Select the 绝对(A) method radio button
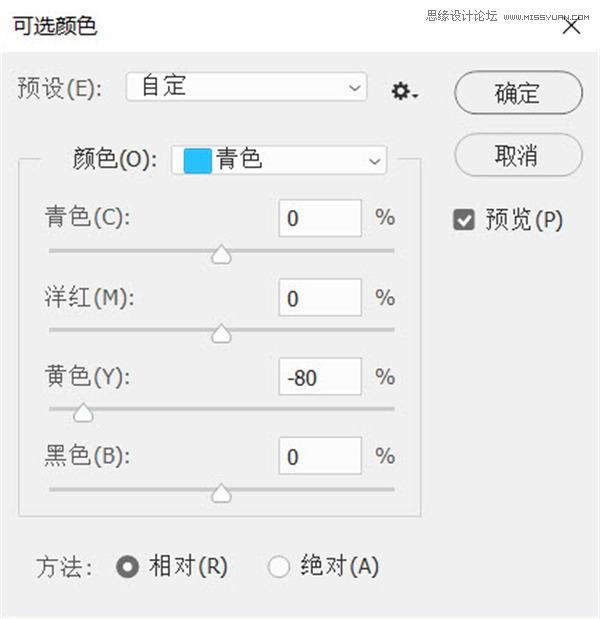The image size is (600, 619). (x=279, y=566)
